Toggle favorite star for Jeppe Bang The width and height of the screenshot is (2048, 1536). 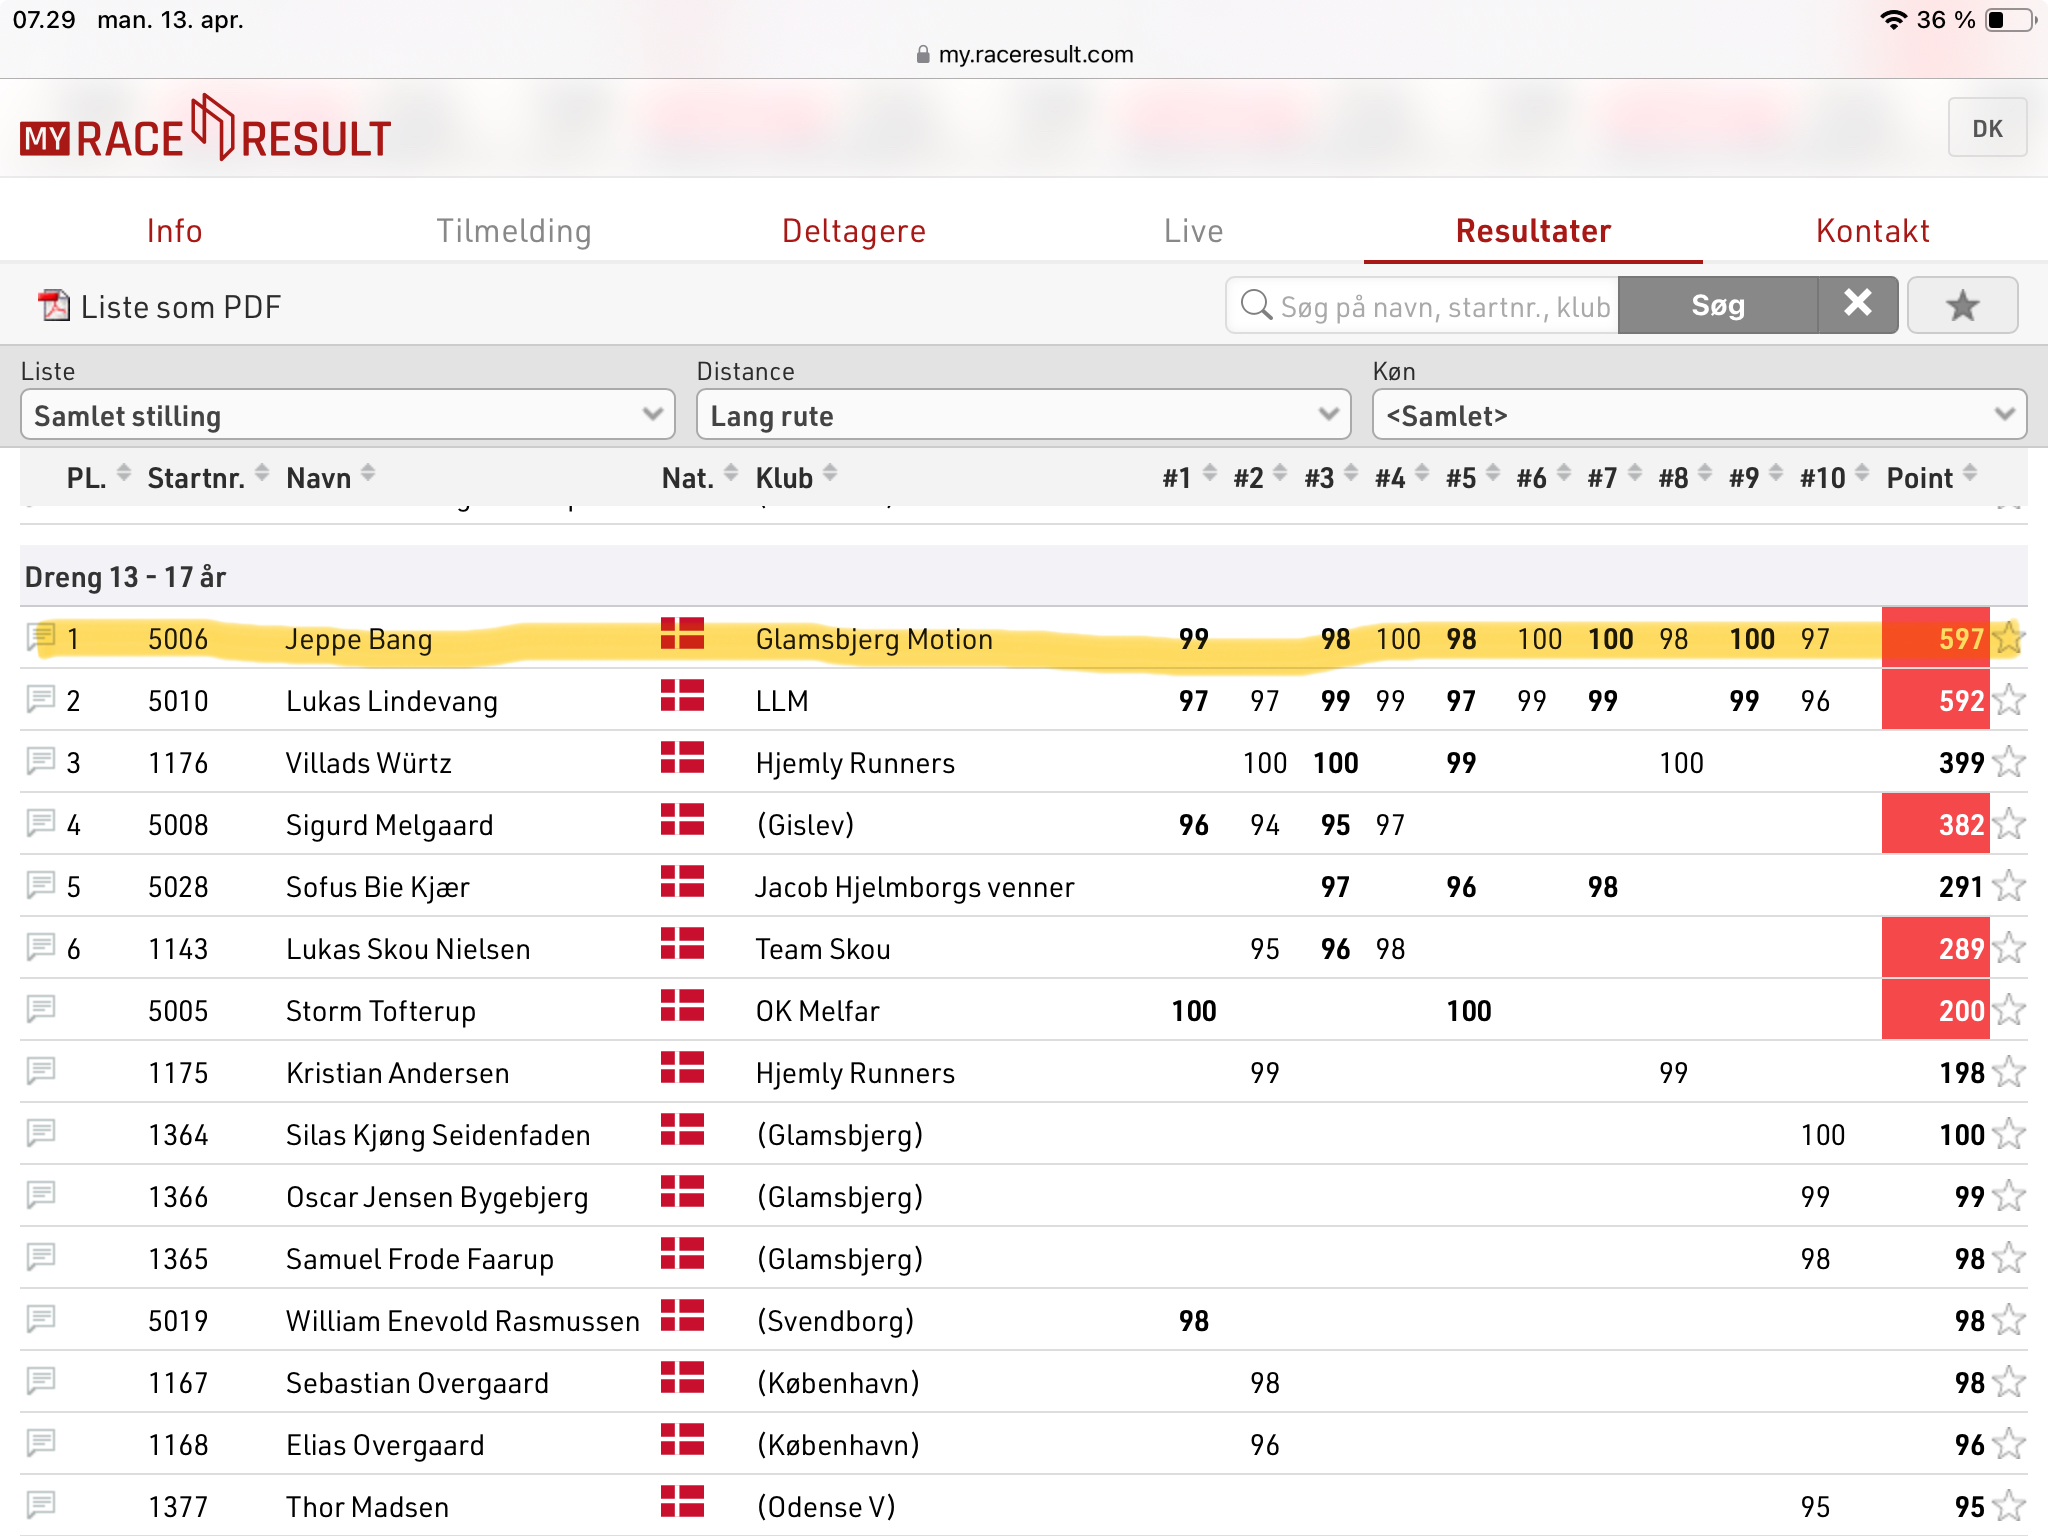click(x=2008, y=638)
